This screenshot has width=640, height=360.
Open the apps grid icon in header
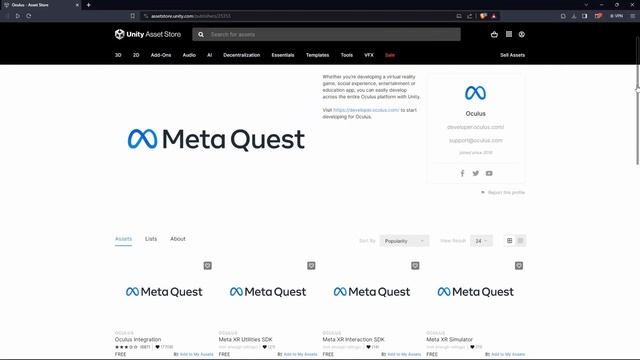509,34
